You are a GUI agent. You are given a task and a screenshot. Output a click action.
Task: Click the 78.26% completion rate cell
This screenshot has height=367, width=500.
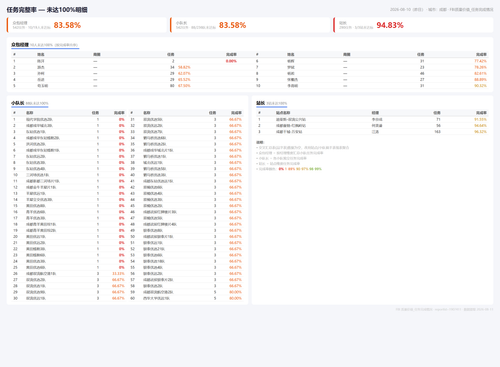[480, 67]
